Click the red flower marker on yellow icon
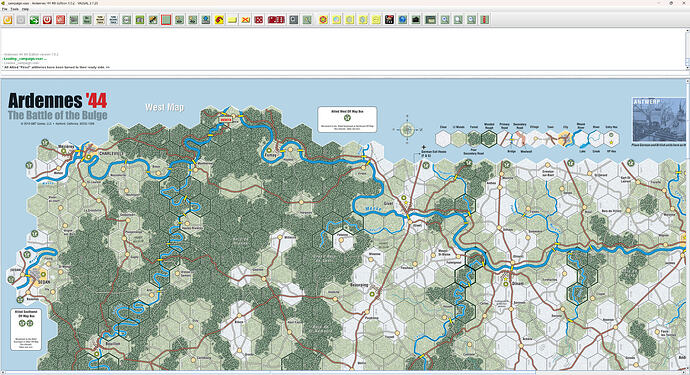Viewport: 690px width, 375px height. tap(323, 19)
